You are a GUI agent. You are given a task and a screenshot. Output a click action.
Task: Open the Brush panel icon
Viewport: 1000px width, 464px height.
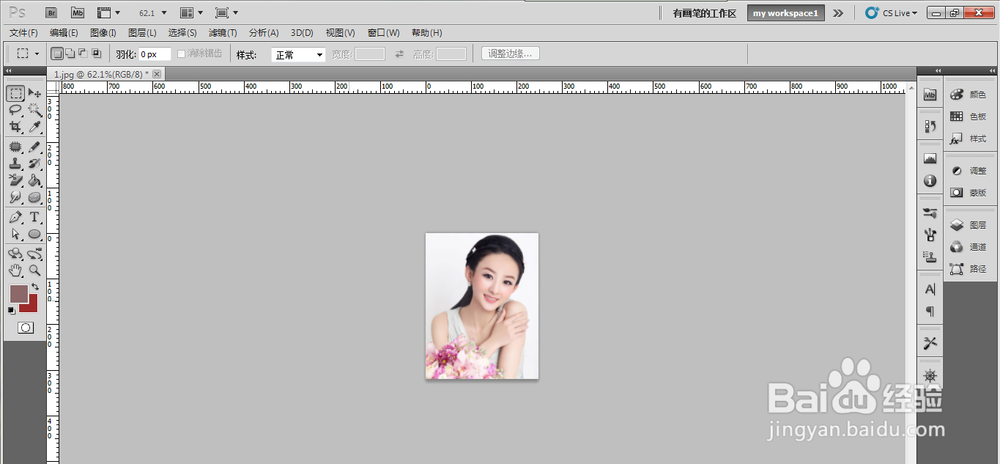pyautogui.click(x=930, y=235)
